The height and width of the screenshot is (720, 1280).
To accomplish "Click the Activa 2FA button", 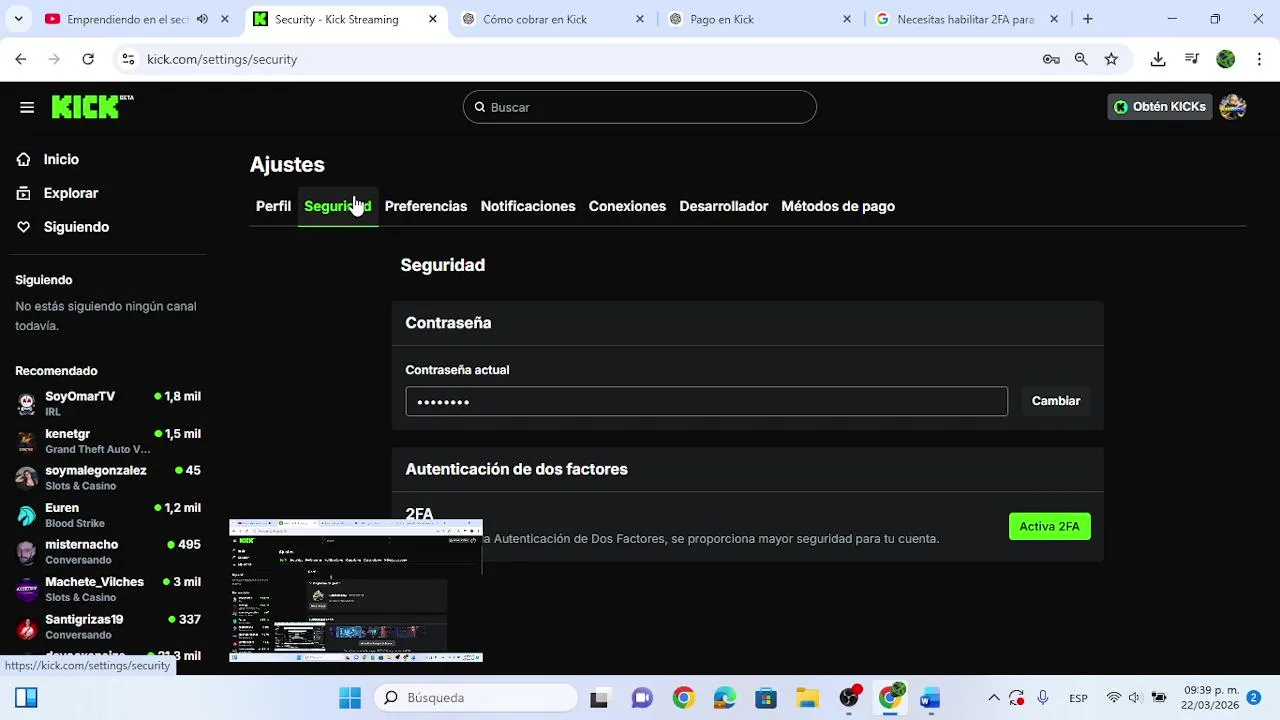I will coord(1049,526).
